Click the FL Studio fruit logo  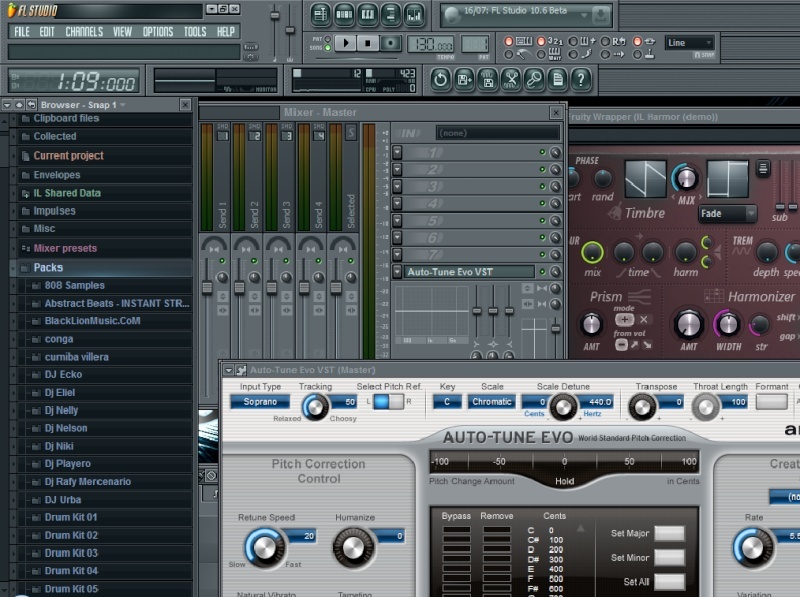(x=12, y=10)
